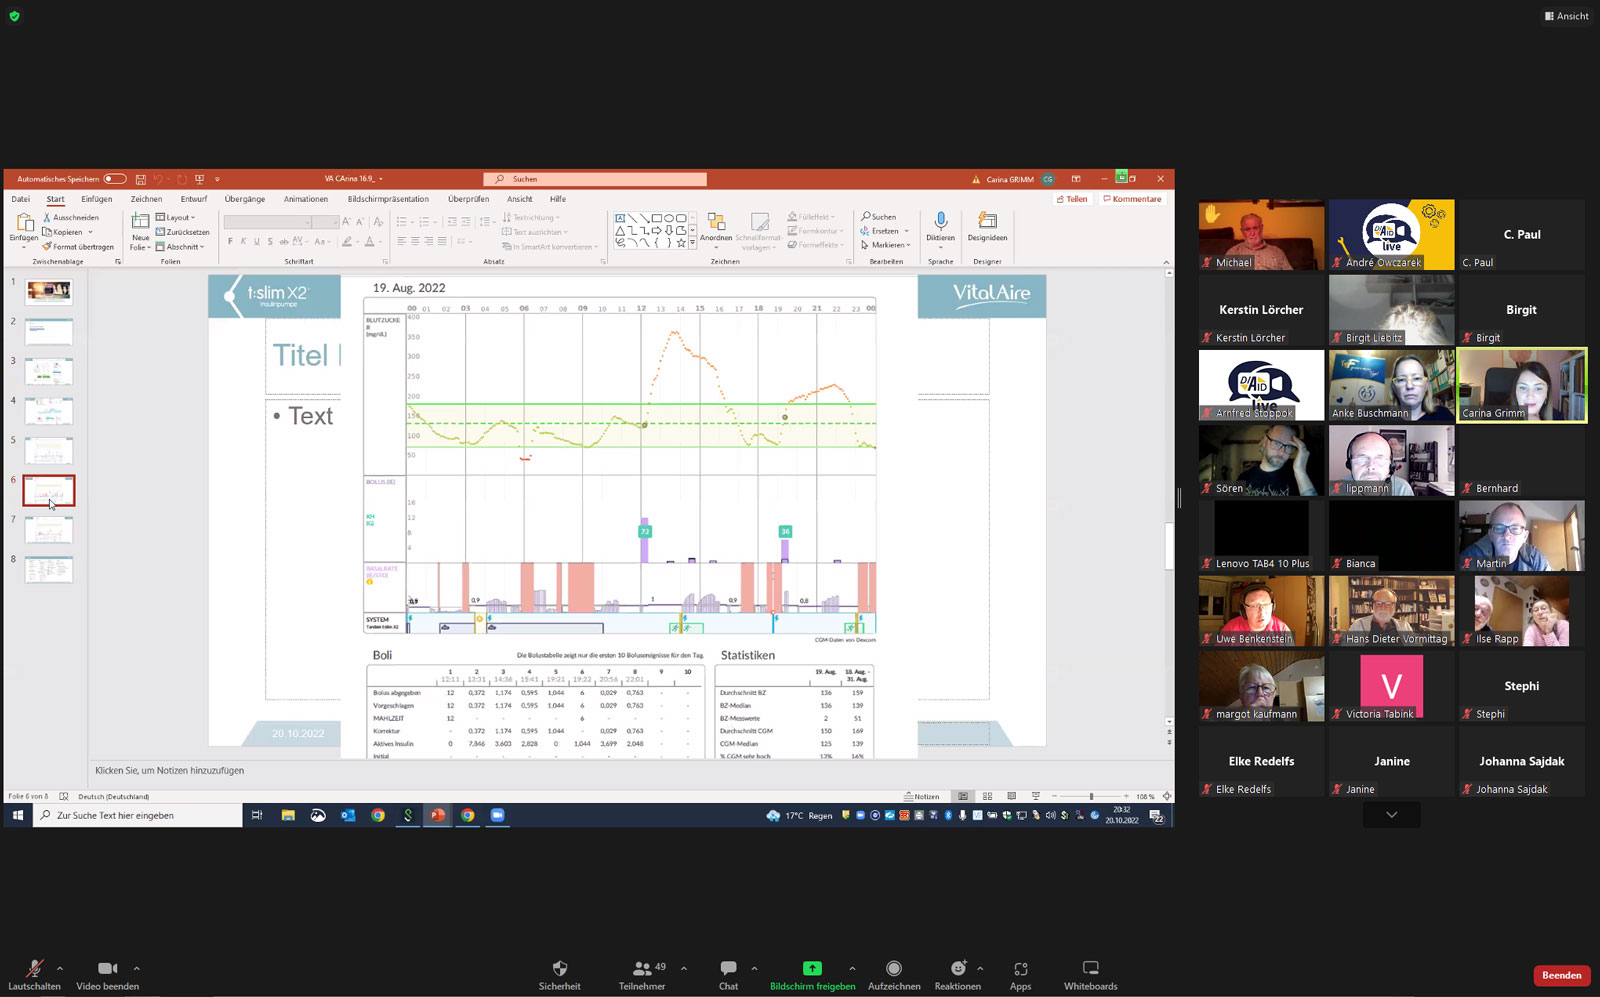Adjust the PowerPoint zoom slider
Viewport: 1600px width, 997px height.
tap(1091, 796)
